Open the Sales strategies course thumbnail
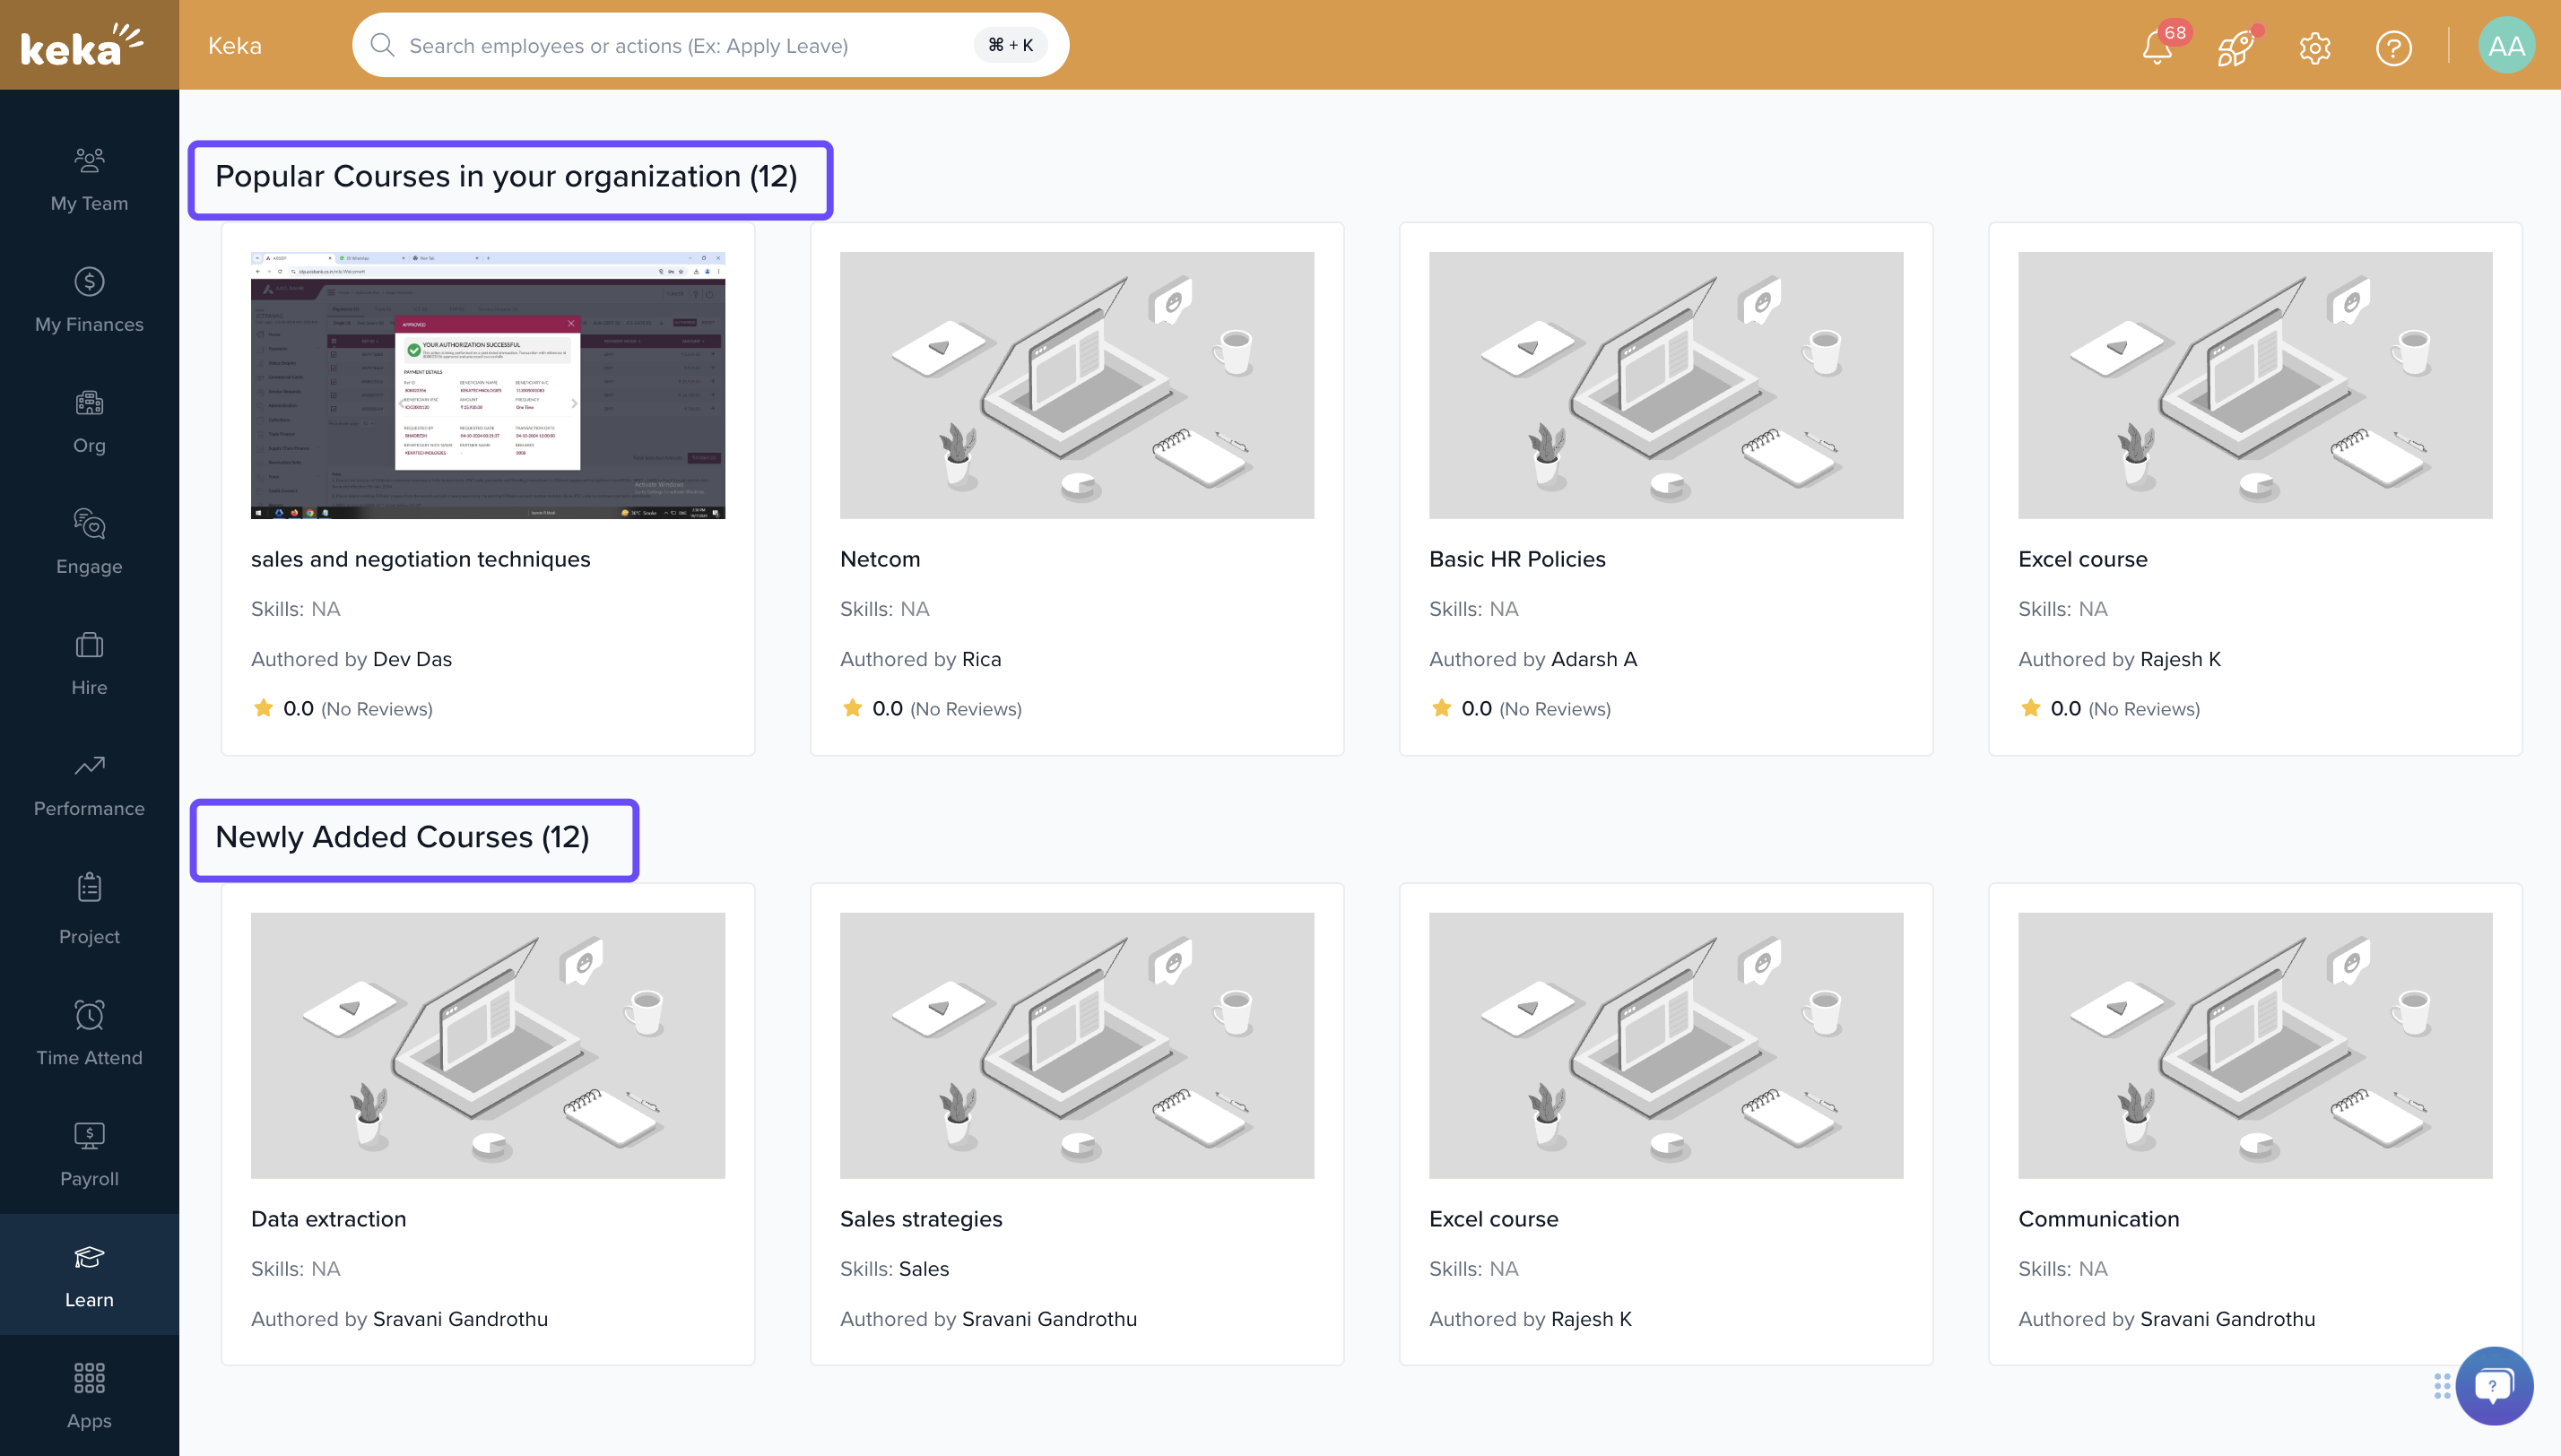 click(x=1076, y=1045)
